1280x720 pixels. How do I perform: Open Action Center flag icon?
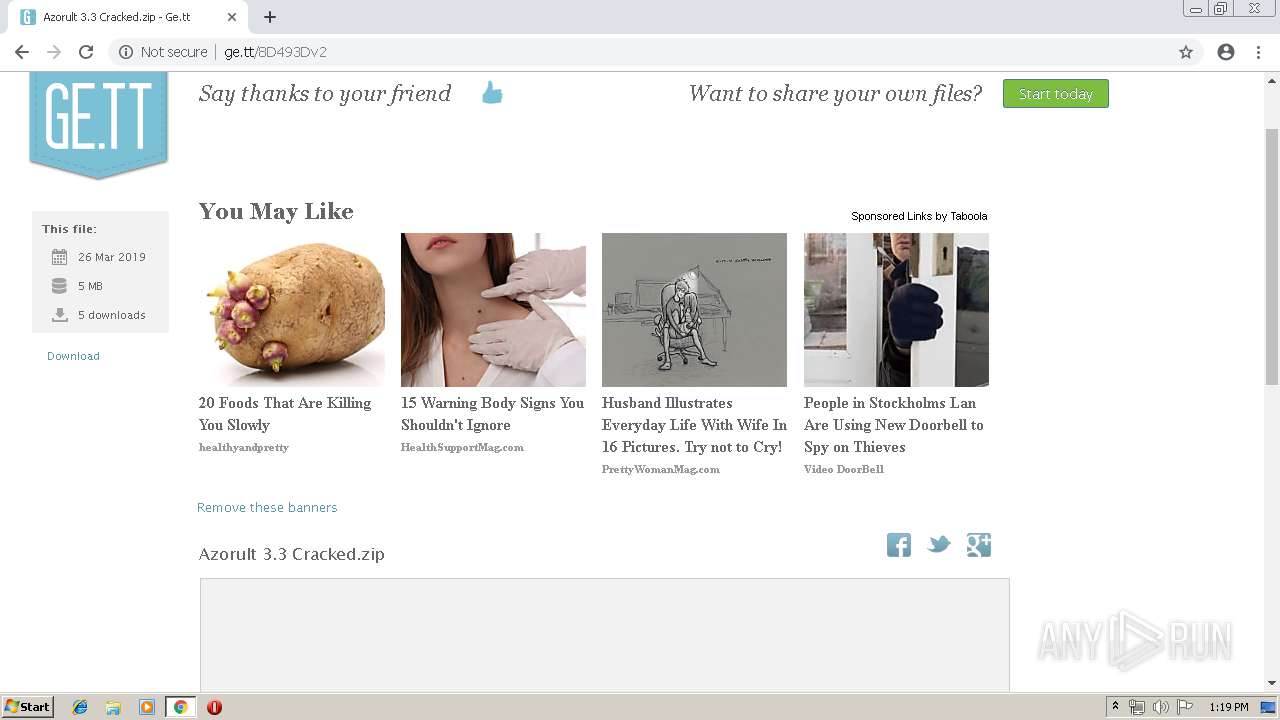coord(1185,707)
